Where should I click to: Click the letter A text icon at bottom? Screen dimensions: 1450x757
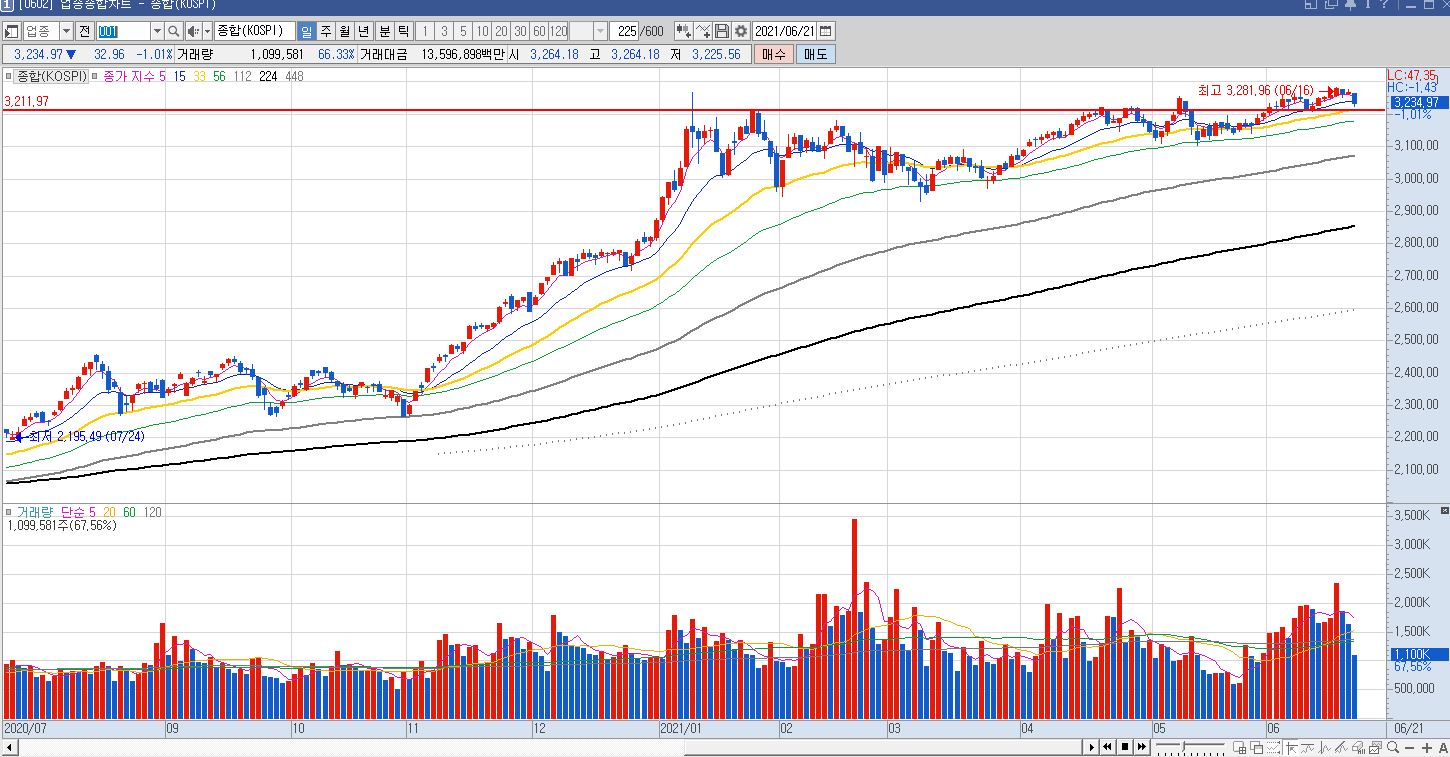[x=1443, y=747]
